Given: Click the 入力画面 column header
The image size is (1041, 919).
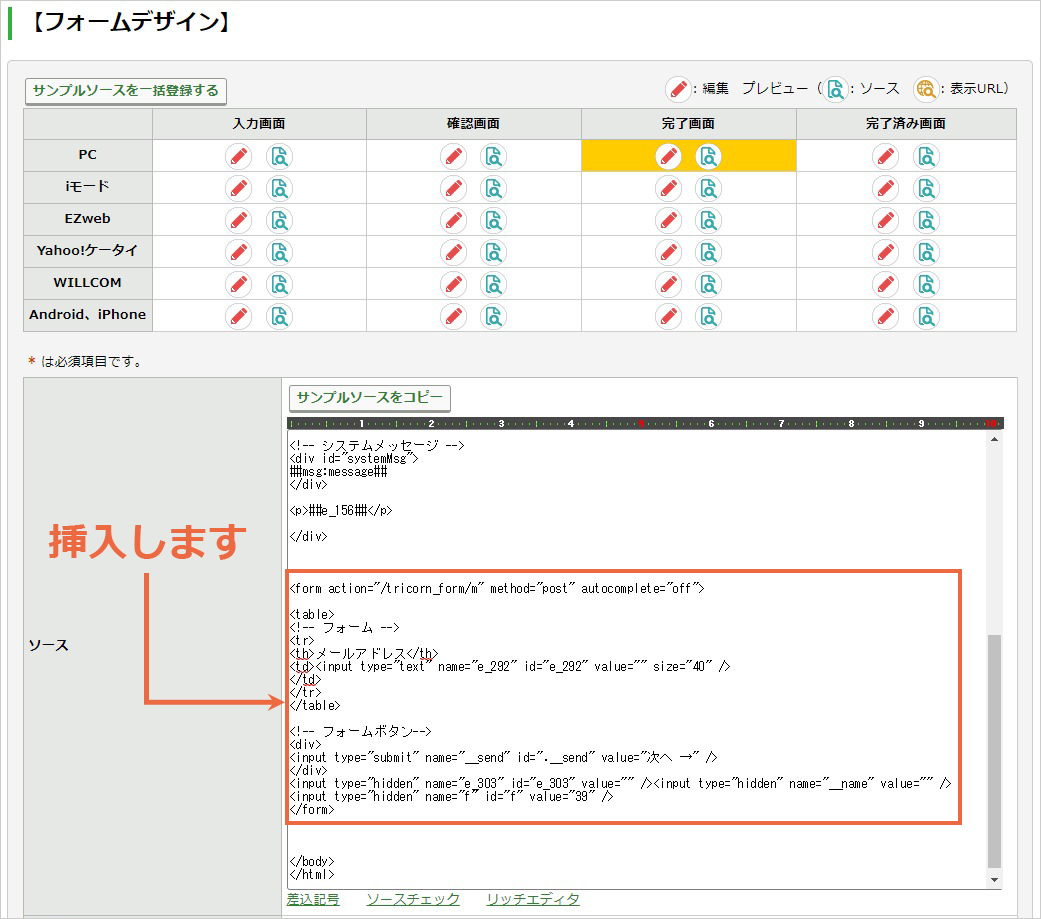Looking at the screenshot, I should point(259,124).
